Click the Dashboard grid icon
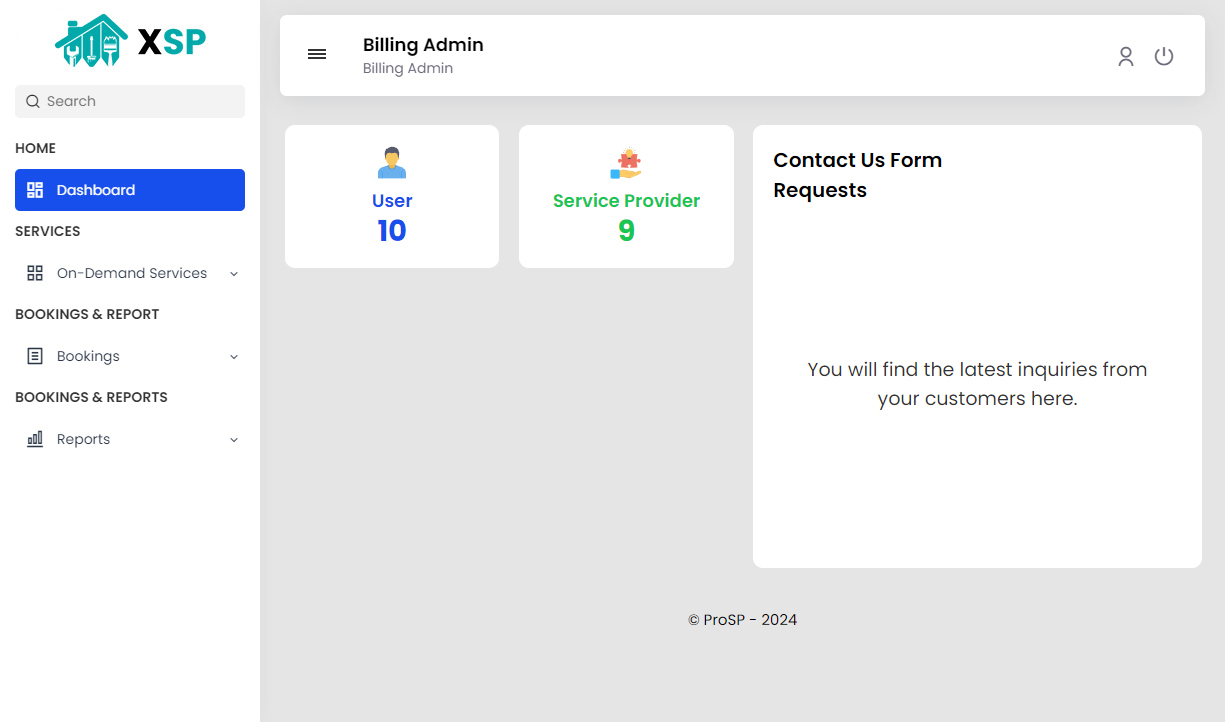 [x=35, y=190]
